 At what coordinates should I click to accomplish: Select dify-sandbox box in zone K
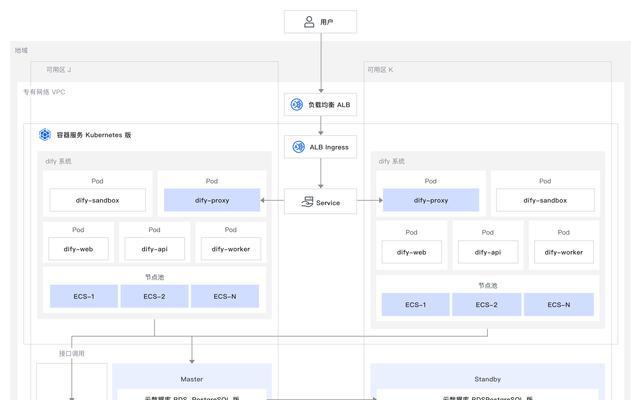coord(545,200)
